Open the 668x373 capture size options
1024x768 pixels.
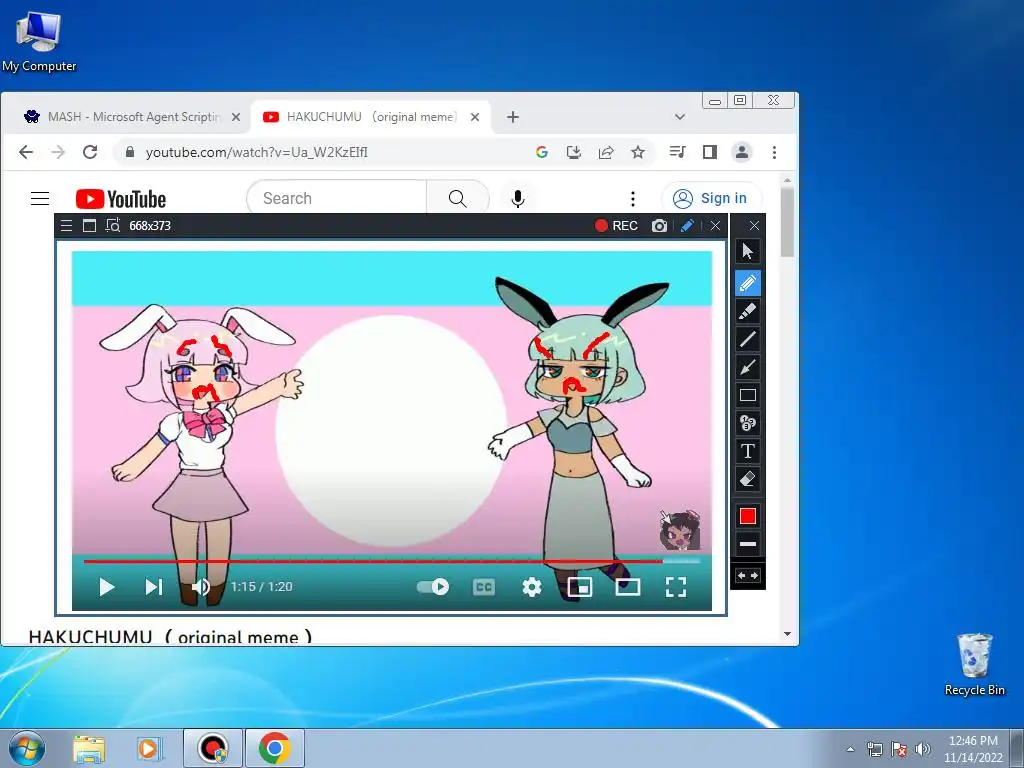[x=150, y=226]
